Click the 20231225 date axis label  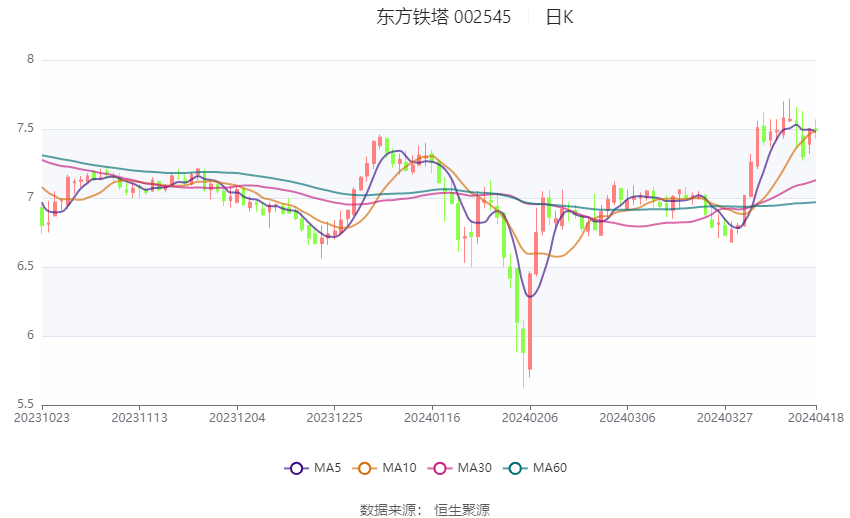[334, 418]
